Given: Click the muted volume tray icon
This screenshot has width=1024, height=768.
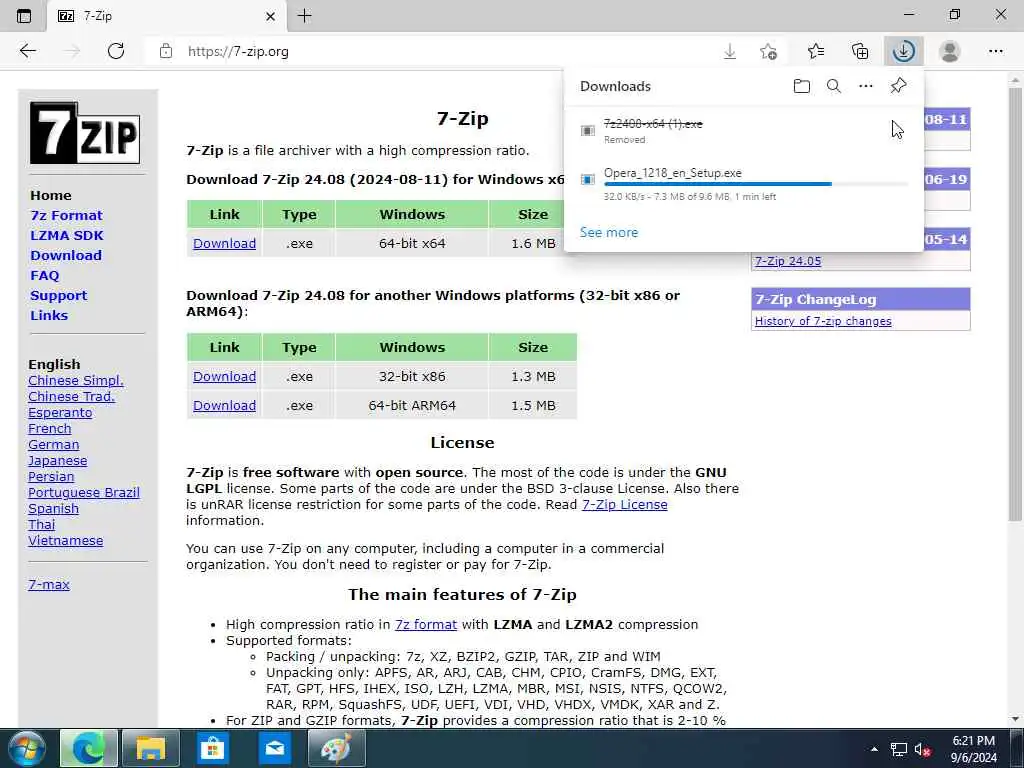Looking at the screenshot, I should tap(922, 750).
